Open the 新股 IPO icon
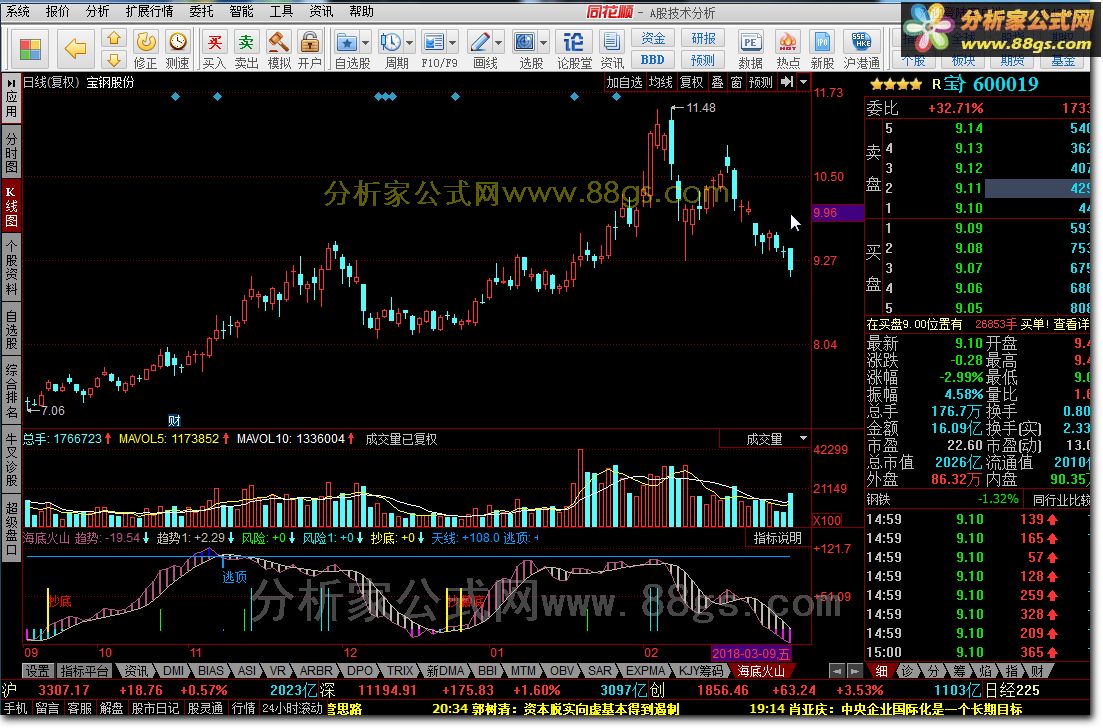The width and height of the screenshot is (1103, 728). (822, 49)
